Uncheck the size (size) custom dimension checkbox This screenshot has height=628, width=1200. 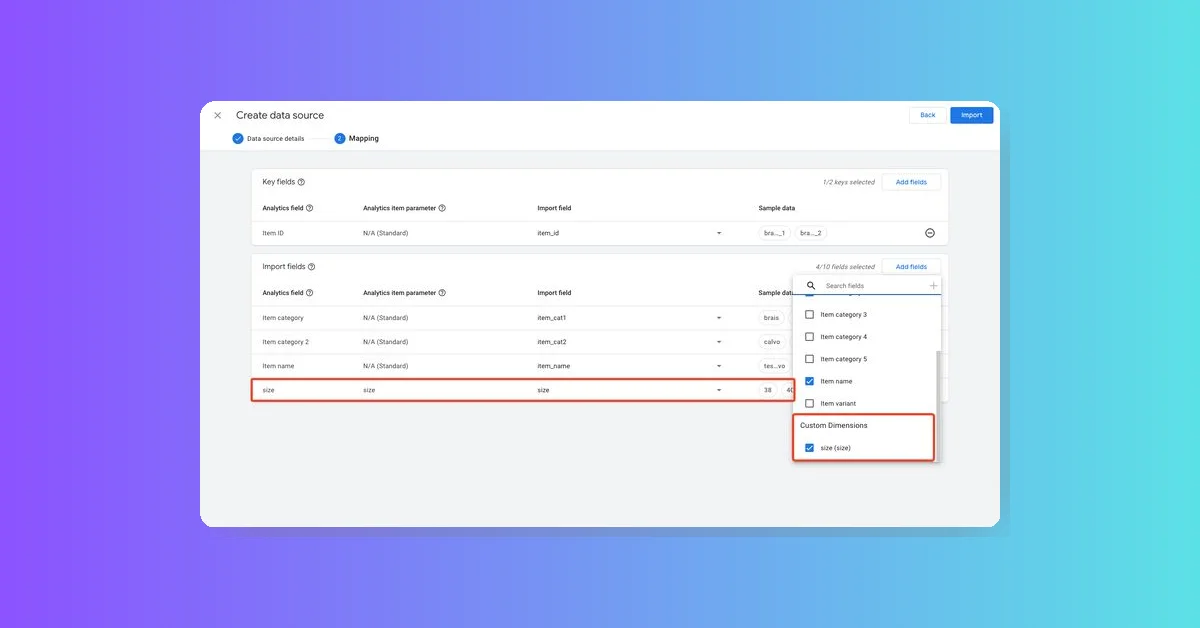[810, 448]
